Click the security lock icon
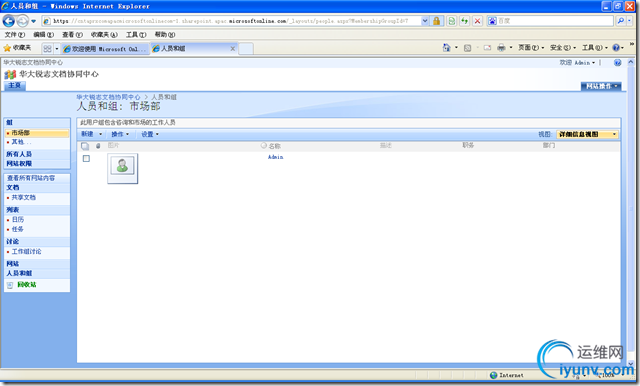The width and height of the screenshot is (640, 386). pyautogui.click(x=436, y=21)
